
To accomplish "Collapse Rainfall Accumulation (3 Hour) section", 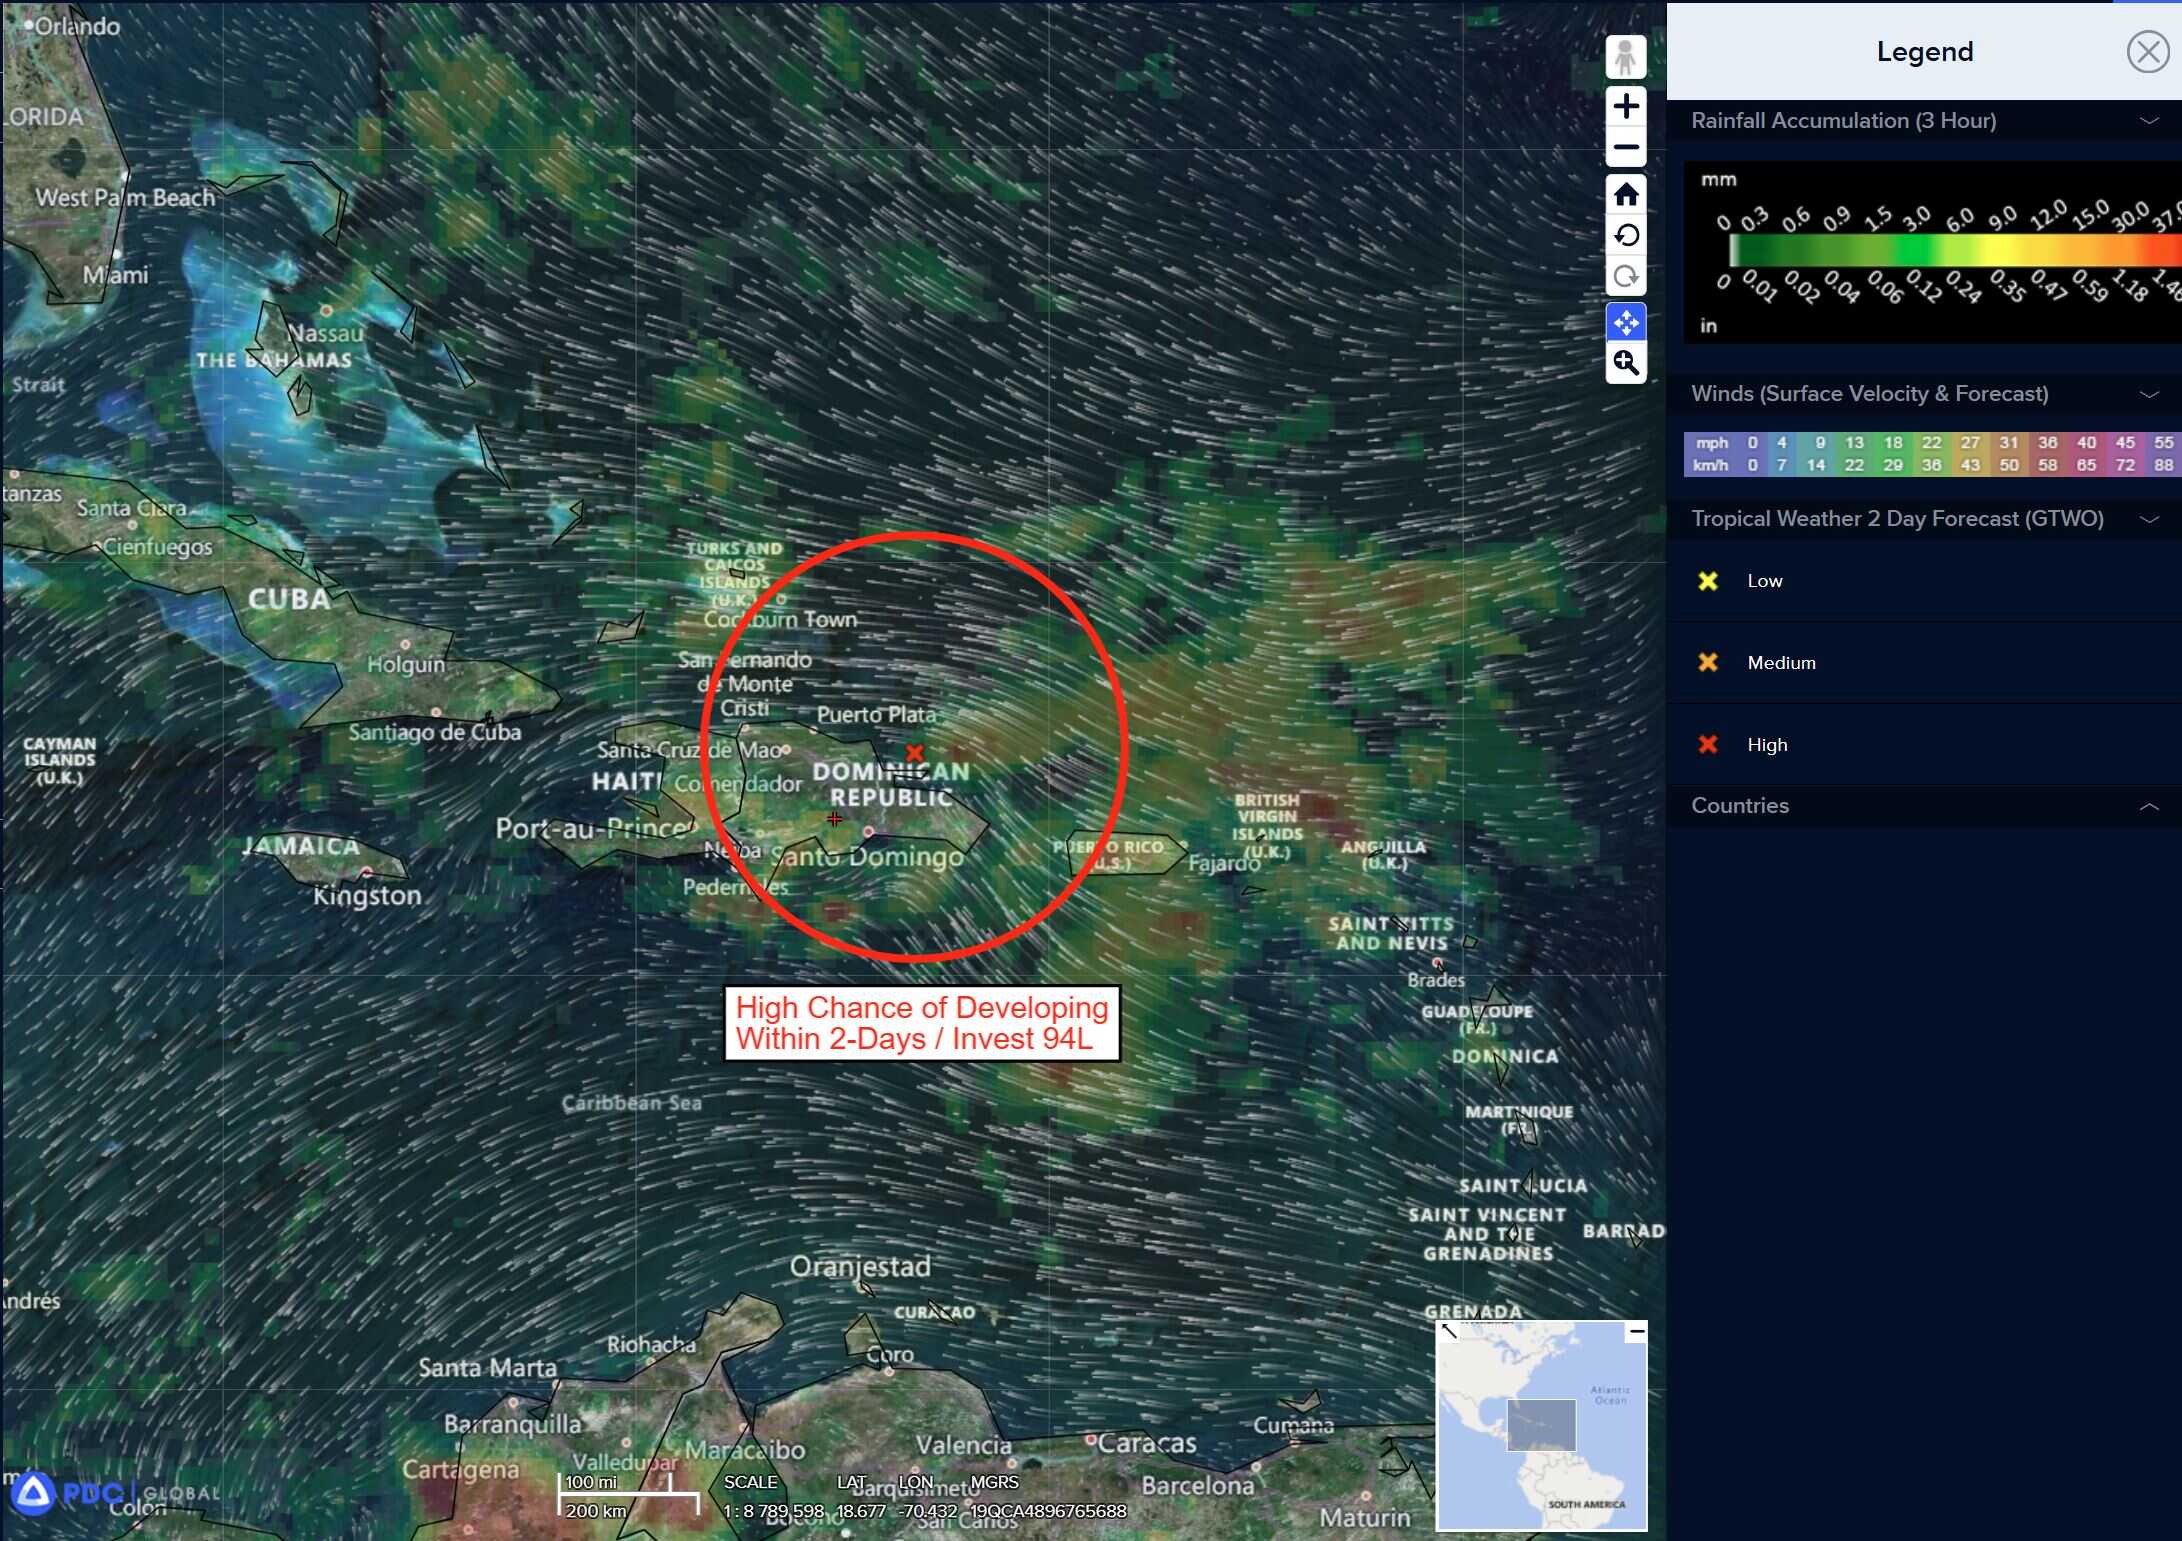I will (x=2149, y=121).
